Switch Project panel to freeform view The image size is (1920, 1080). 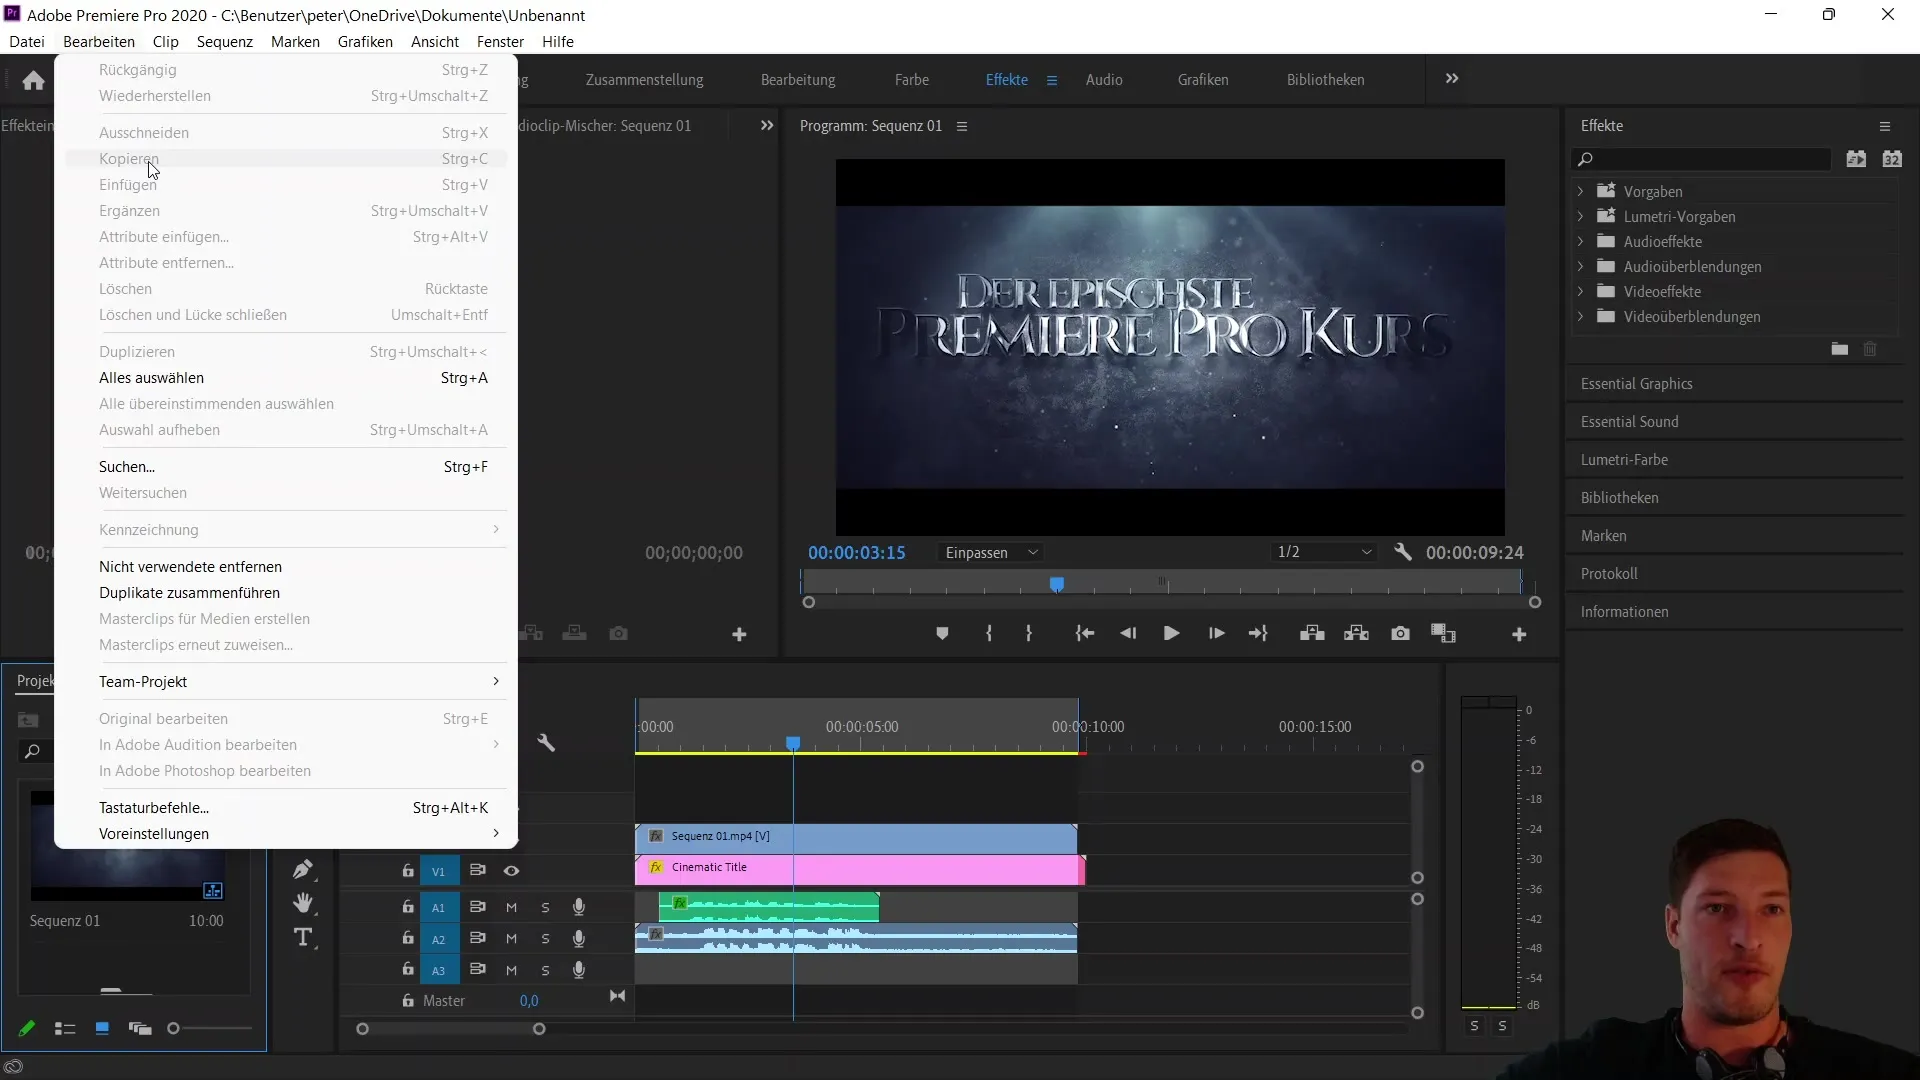point(140,1028)
